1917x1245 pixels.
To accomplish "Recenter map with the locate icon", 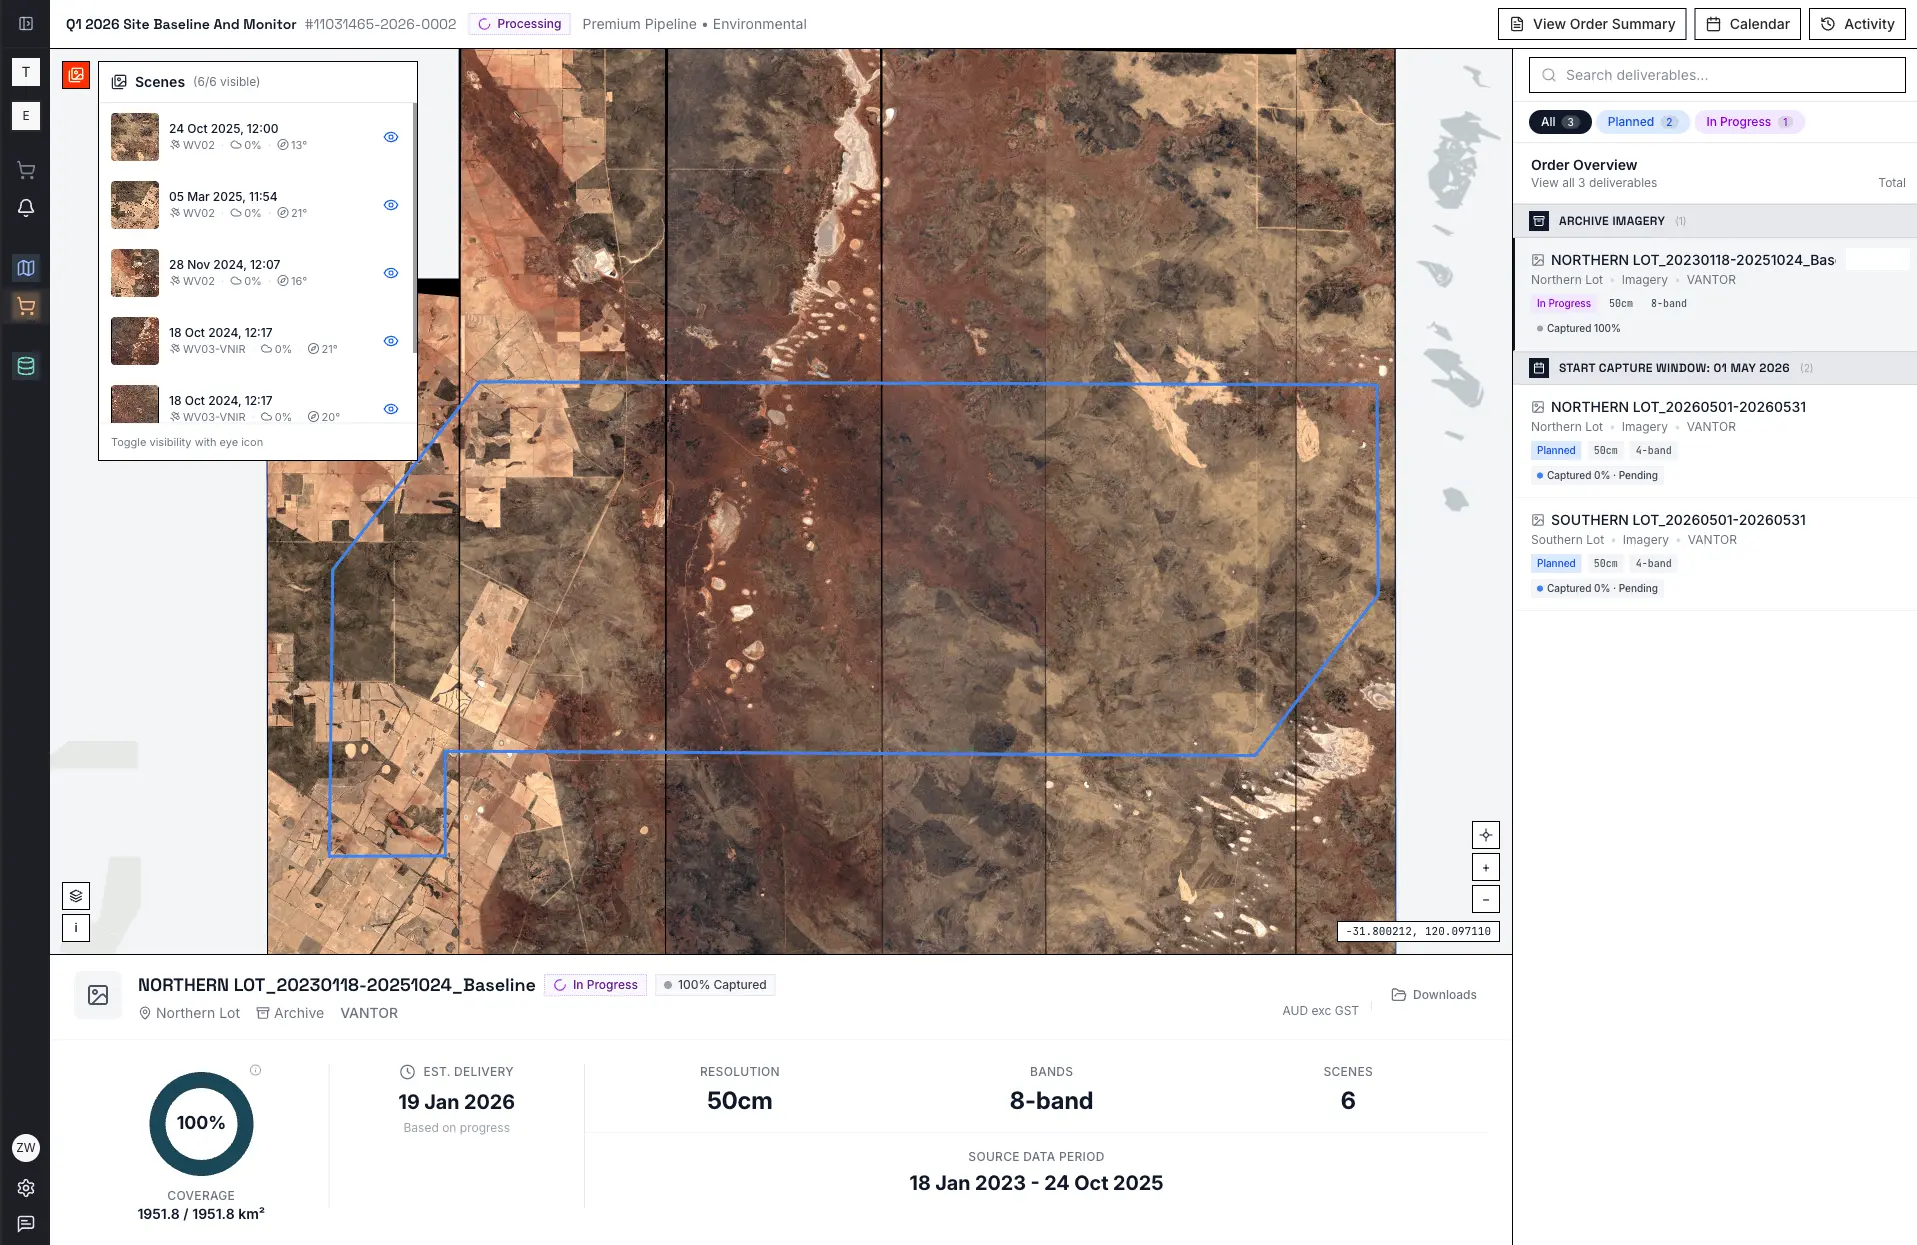I will (x=1486, y=835).
